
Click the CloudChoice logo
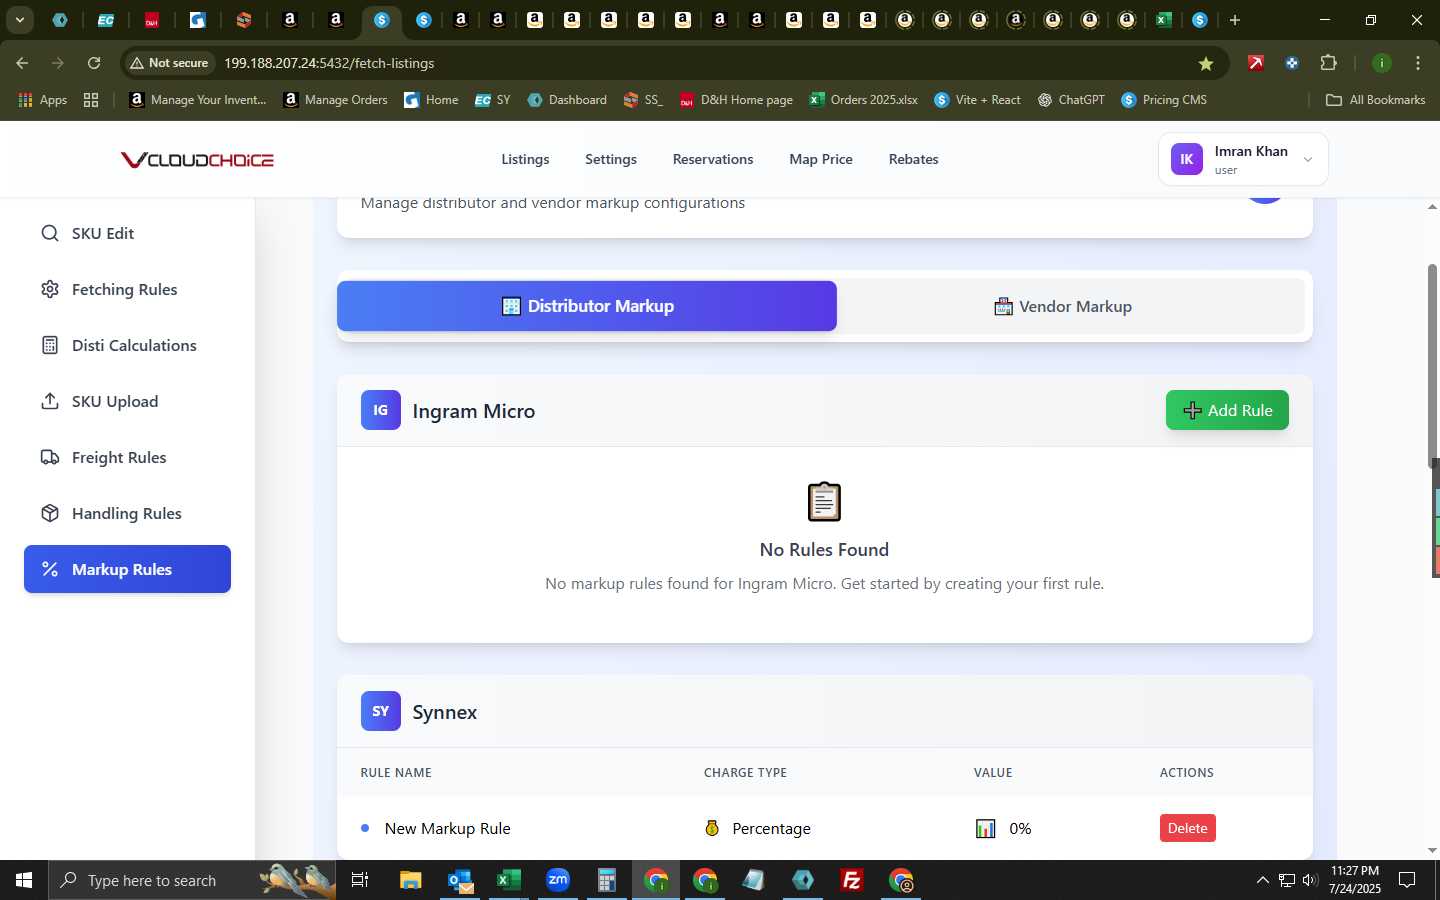click(x=197, y=160)
